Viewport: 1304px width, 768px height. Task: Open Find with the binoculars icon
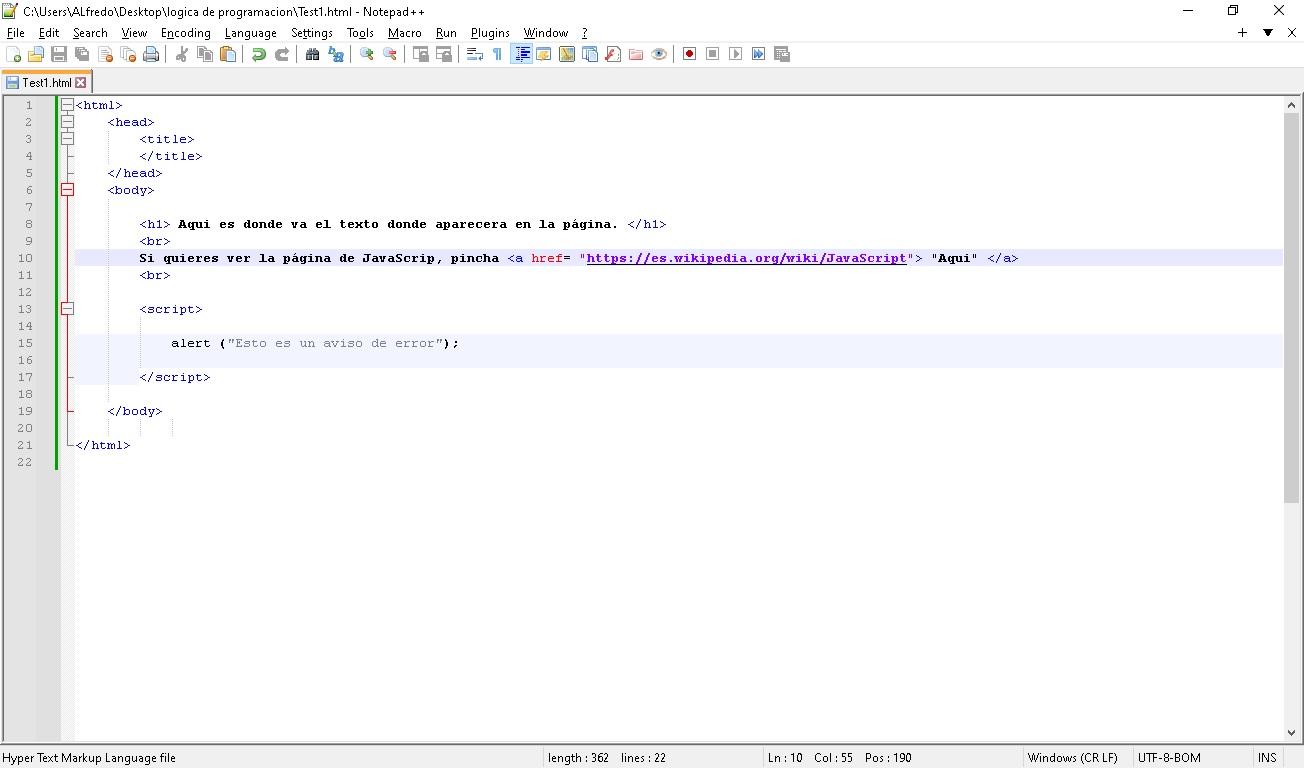coord(312,54)
